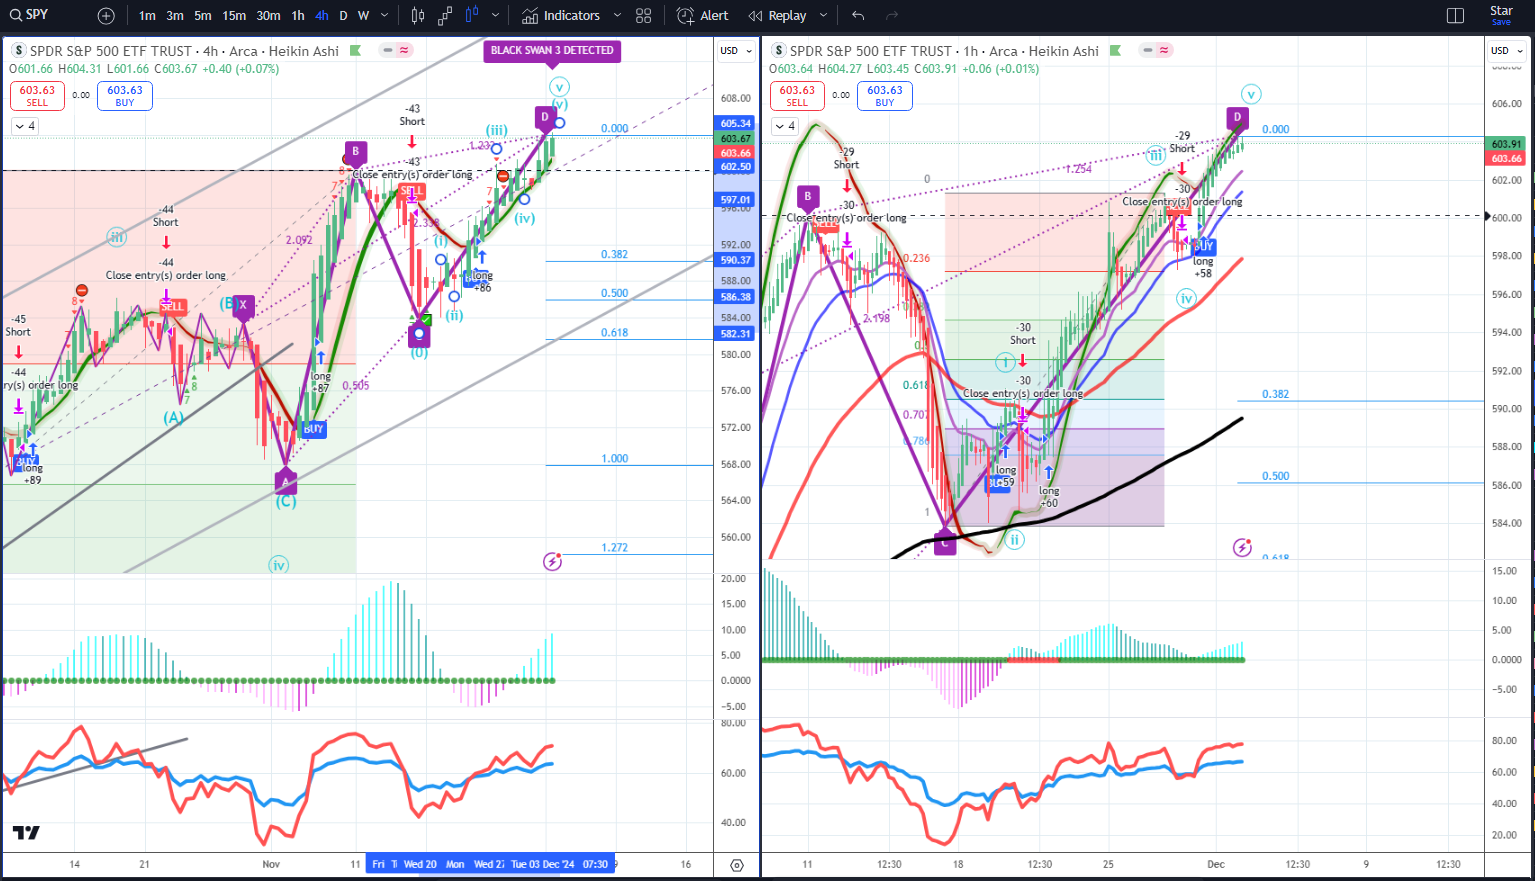Open the Indicators dialog

(560, 16)
